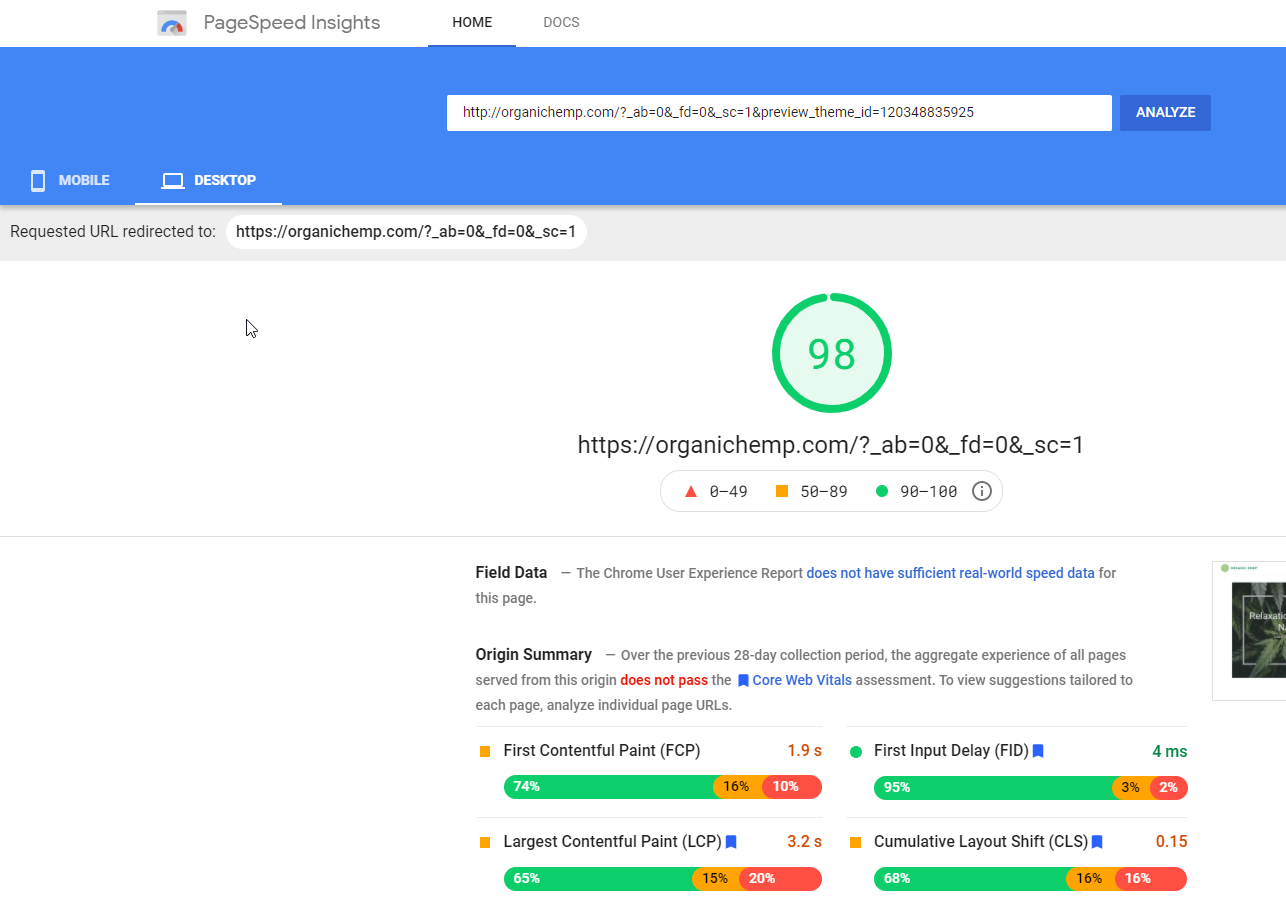Viewport: 1286px width, 899px height.
Task: Open the insufficient real-world speed data link
Action: (950, 573)
